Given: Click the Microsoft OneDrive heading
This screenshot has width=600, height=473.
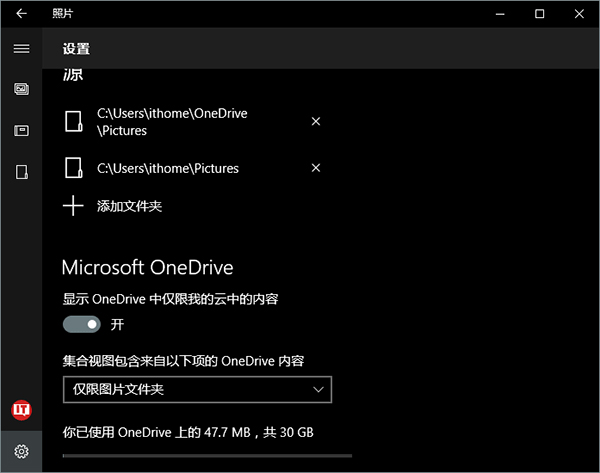Looking at the screenshot, I should click(147, 267).
